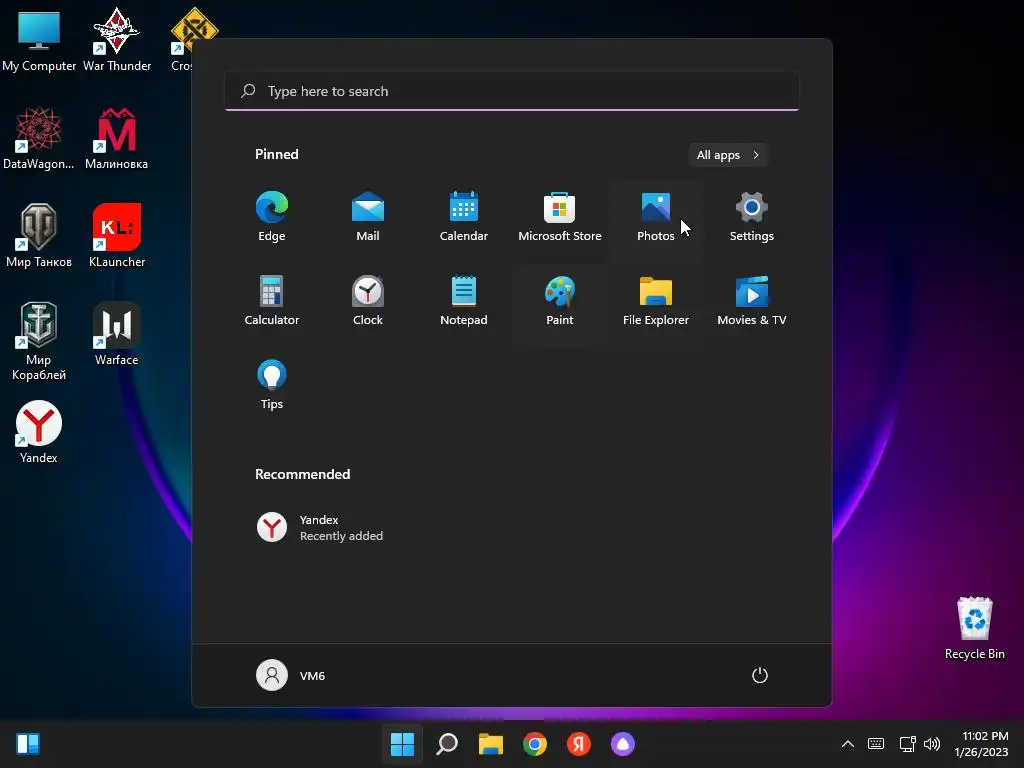Open the power options button

tap(760, 675)
